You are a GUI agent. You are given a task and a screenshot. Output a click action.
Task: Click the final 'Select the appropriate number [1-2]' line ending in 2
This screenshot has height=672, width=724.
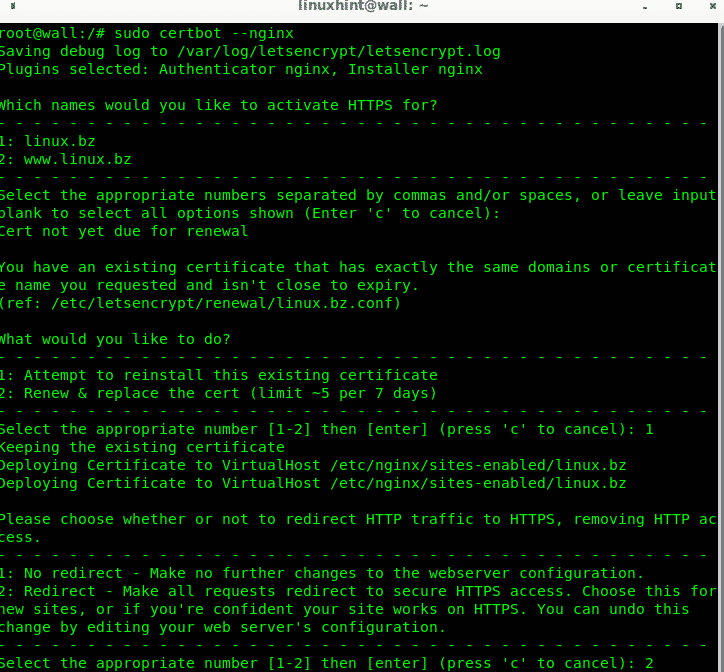[x=326, y=663]
